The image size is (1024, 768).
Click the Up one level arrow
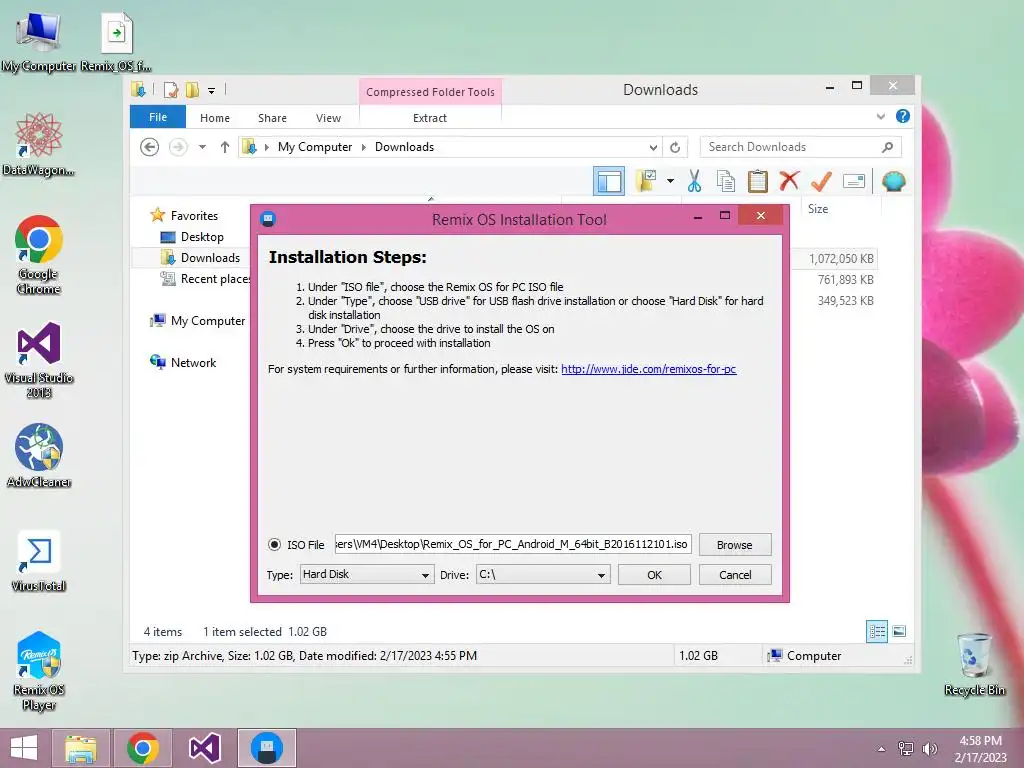225,147
